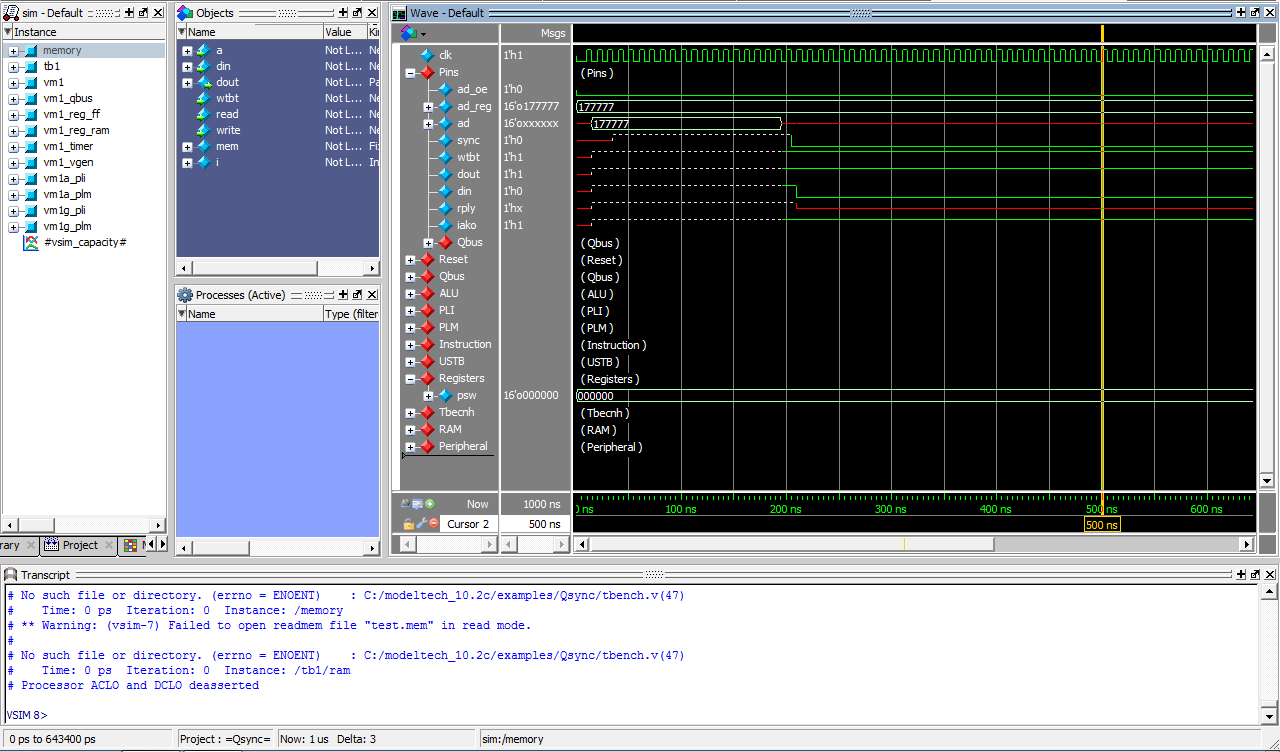Toggle the cursor lock padlock icon
Screen dimensions: 1280x752
point(408,523)
